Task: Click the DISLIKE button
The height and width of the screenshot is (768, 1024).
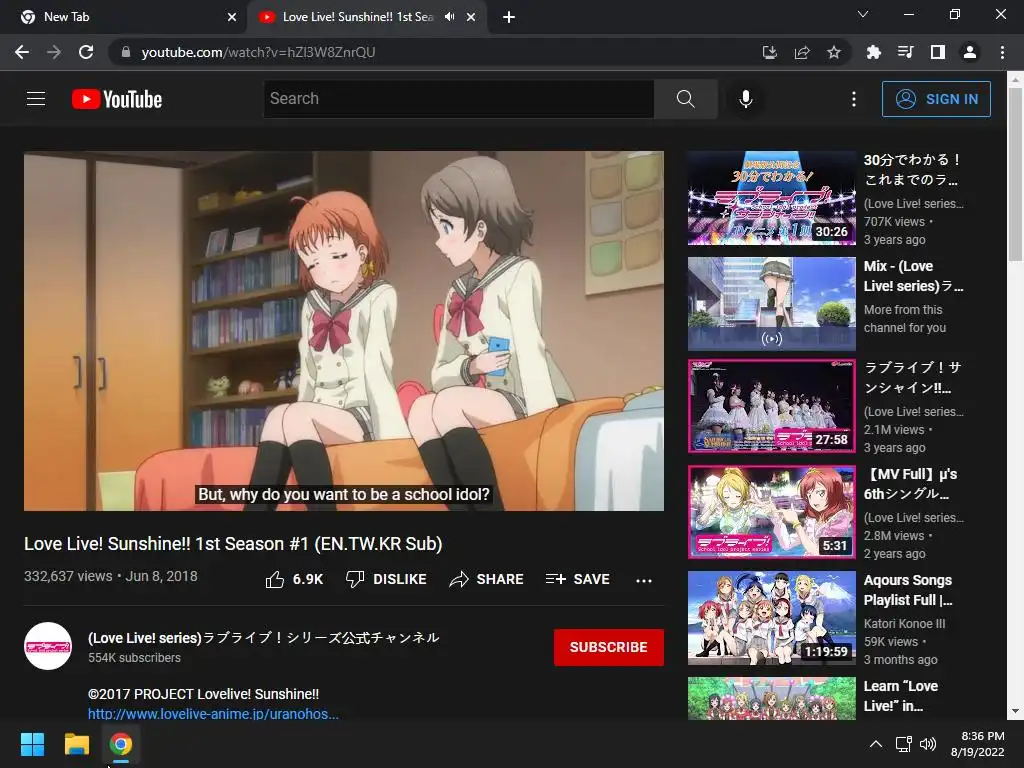Action: pos(386,579)
